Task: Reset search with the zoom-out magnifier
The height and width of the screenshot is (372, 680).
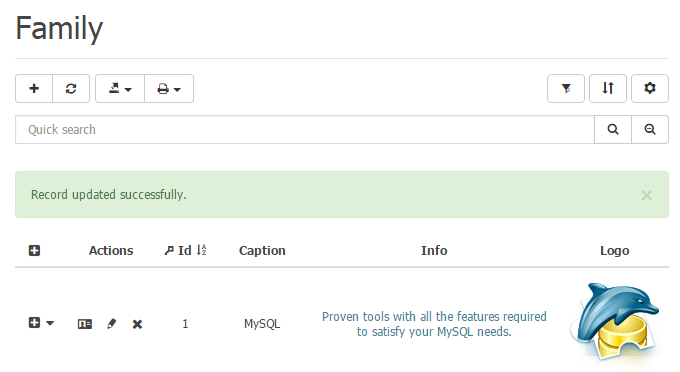Action: (x=650, y=129)
